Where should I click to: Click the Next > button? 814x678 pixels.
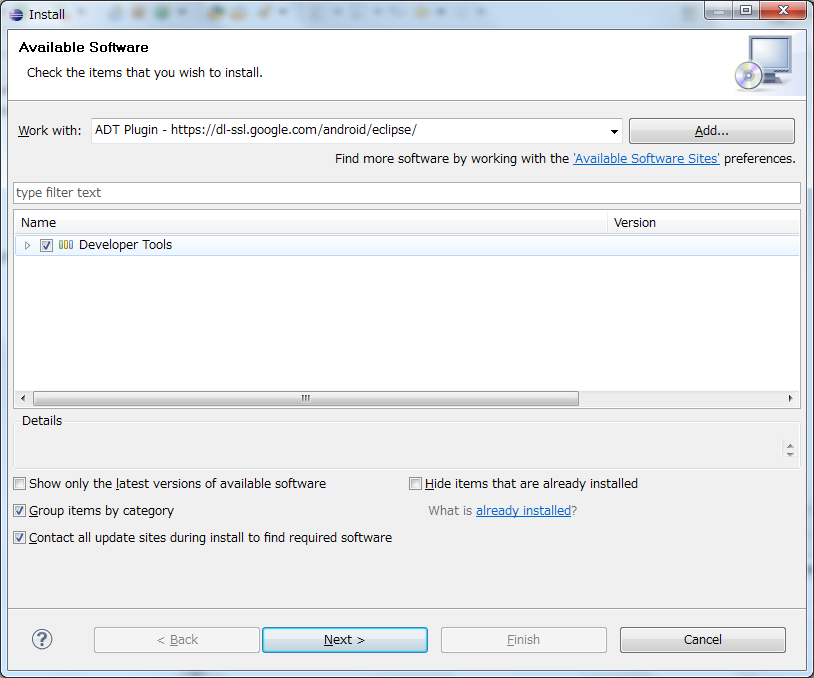pos(345,640)
